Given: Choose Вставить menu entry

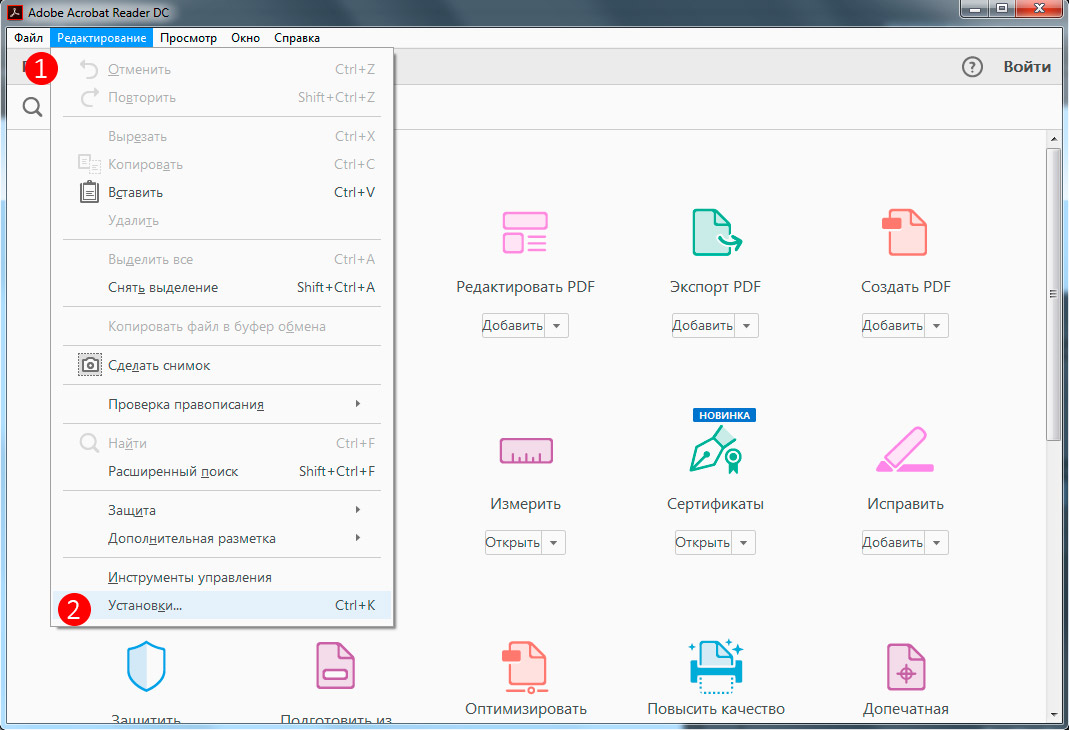Looking at the screenshot, I should pos(222,192).
